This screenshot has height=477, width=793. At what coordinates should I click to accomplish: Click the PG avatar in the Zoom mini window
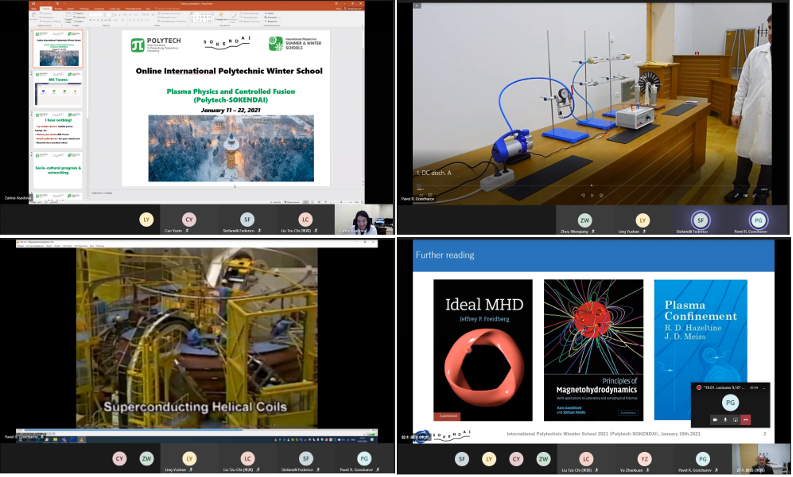point(729,403)
